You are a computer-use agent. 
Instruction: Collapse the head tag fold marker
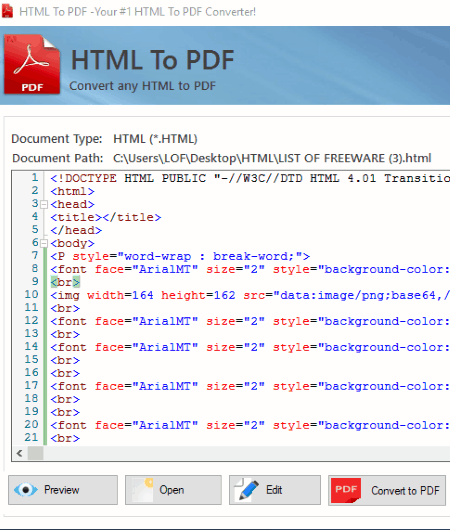pos(44,204)
